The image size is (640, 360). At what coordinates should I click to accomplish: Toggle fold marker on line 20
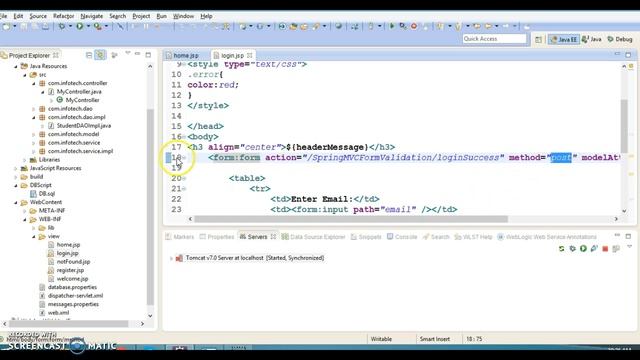pyautogui.click(x=184, y=178)
